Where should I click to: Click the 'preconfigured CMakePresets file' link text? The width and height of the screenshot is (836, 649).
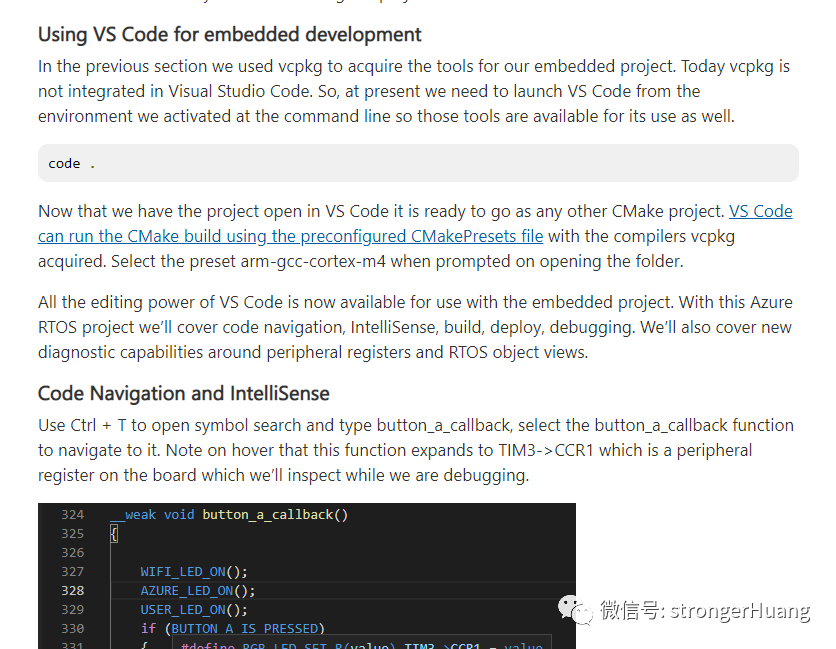(x=422, y=236)
